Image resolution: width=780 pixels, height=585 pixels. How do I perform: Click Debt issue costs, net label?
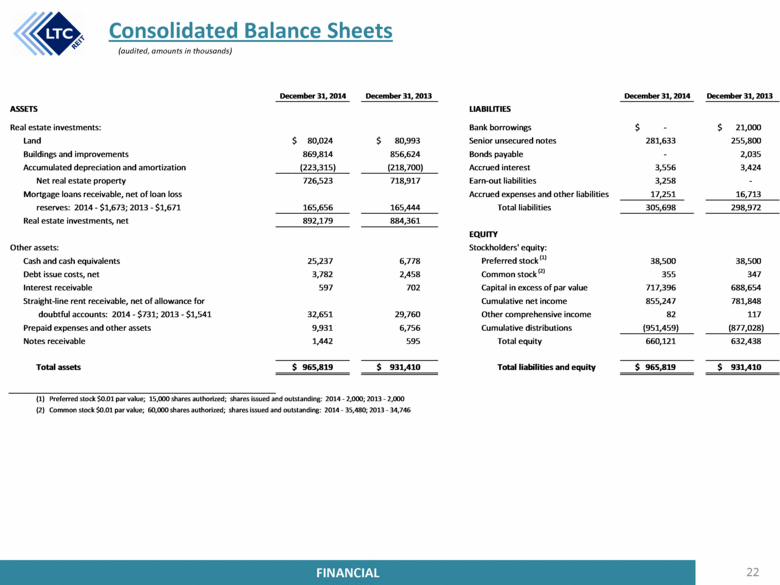pyautogui.click(x=61, y=275)
